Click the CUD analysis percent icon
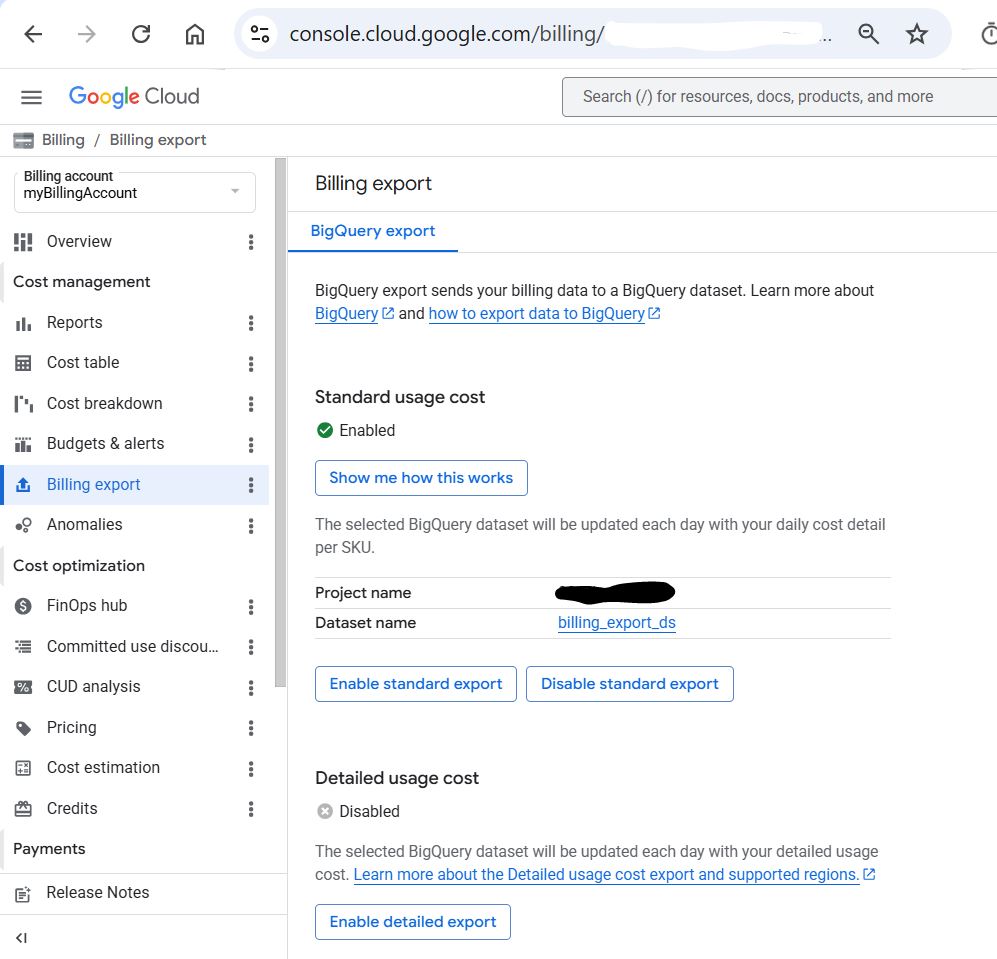Screen dimensions: 997x959 pyautogui.click(x=23, y=687)
